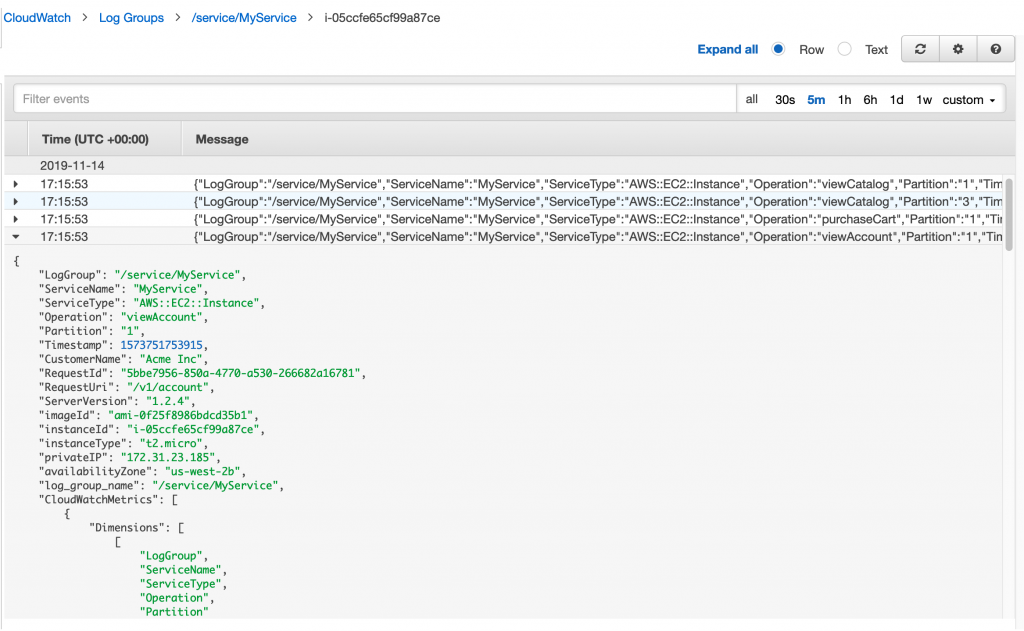Open Log Groups from breadcrumb
This screenshot has width=1024, height=631.
pos(131,17)
